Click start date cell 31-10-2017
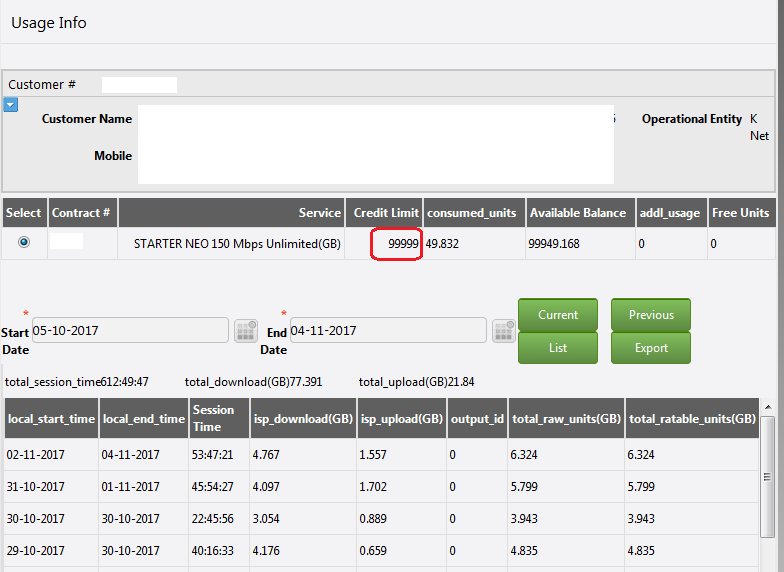 tap(36, 487)
